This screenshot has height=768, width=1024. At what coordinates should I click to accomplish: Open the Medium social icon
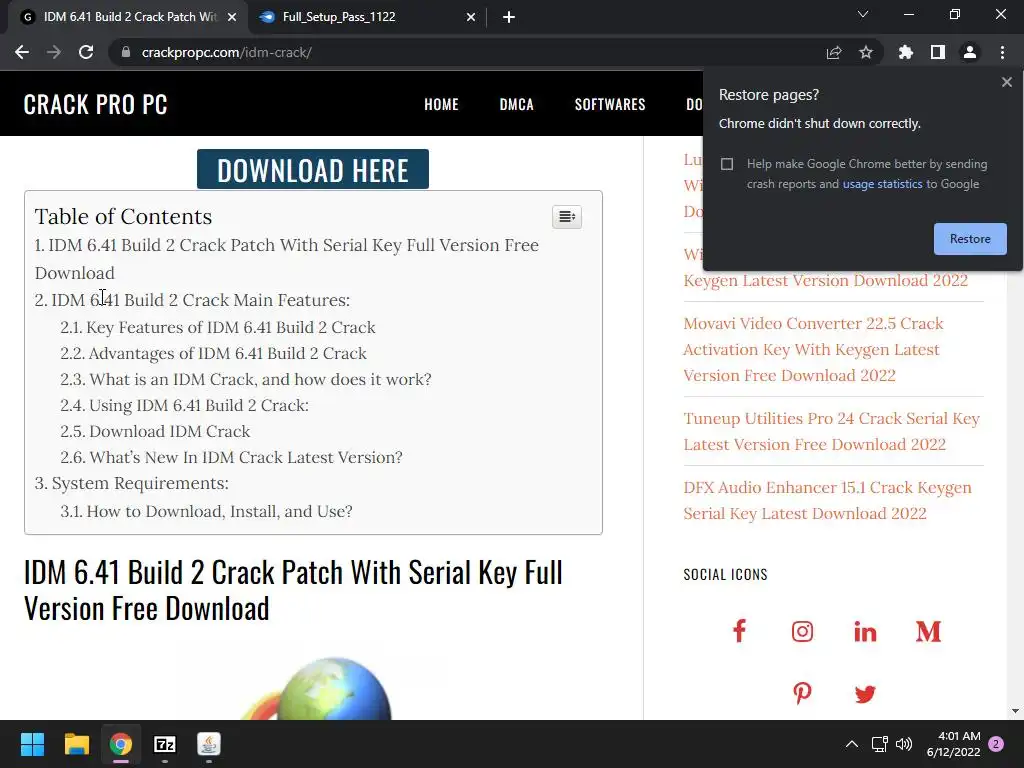pos(928,631)
